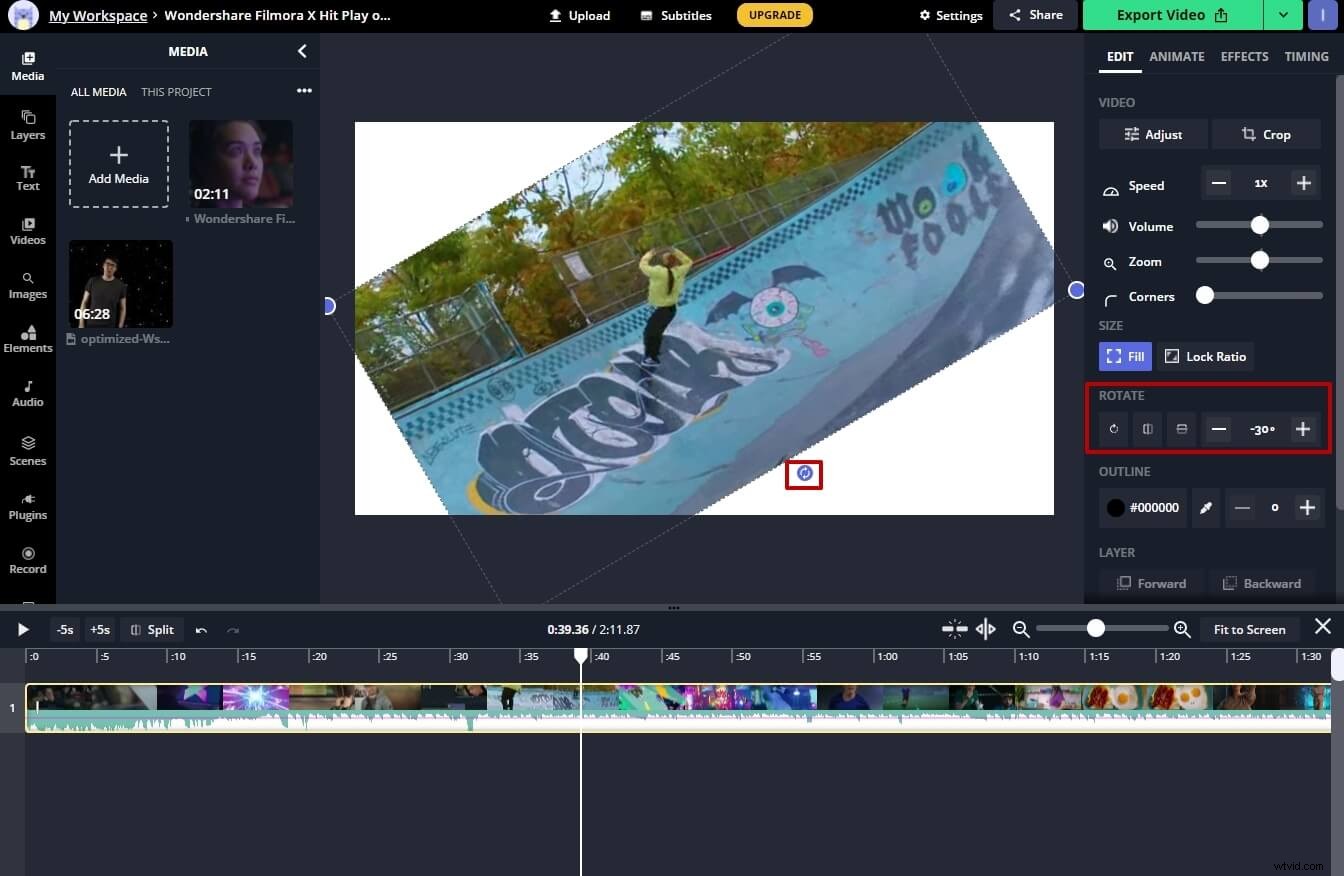Open the All Media overflow menu
Image resolution: width=1344 pixels, height=876 pixels.
click(x=304, y=90)
